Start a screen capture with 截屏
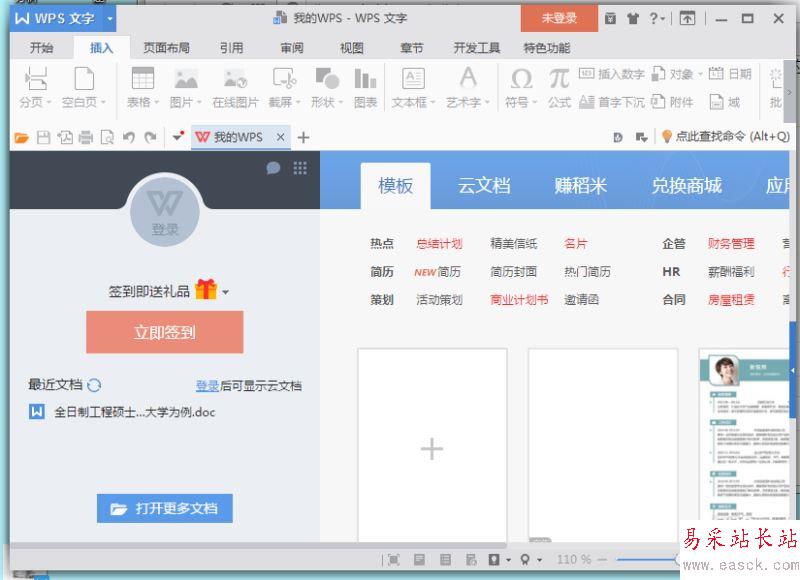 284,88
